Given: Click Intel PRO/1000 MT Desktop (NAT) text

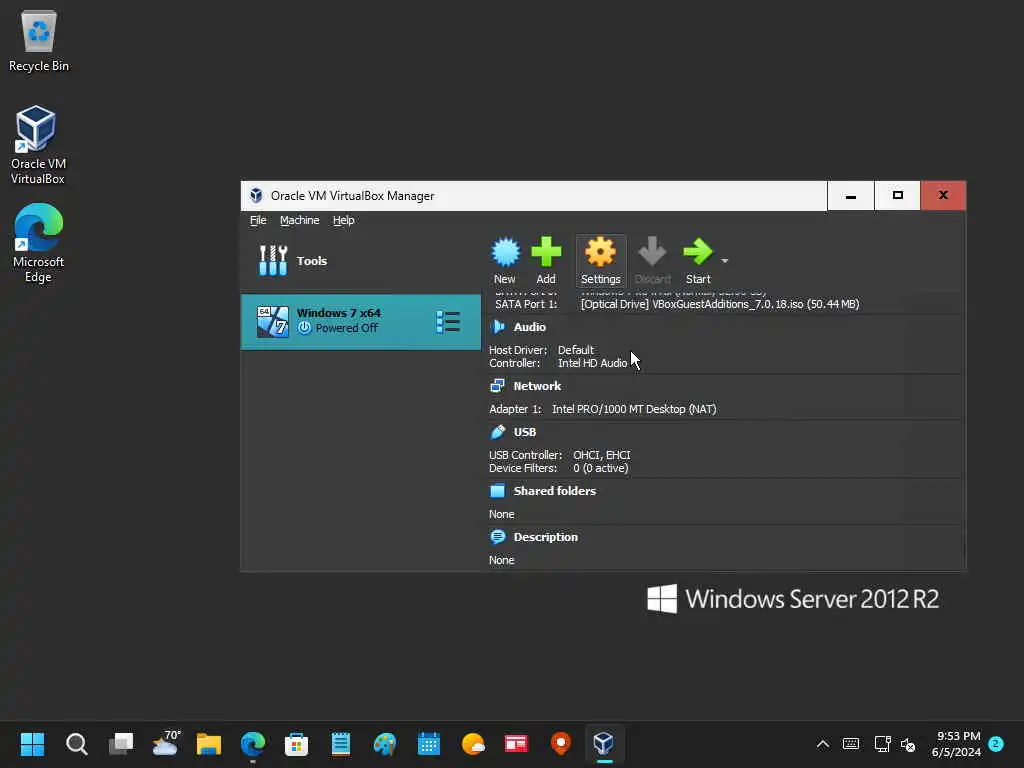Looking at the screenshot, I should [634, 409].
